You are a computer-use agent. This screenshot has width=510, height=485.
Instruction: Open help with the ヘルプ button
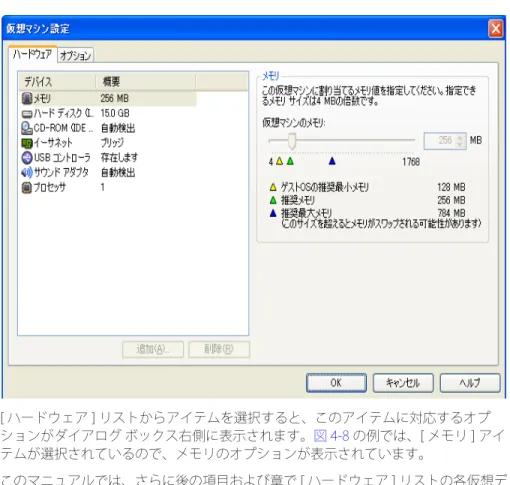pos(470,383)
